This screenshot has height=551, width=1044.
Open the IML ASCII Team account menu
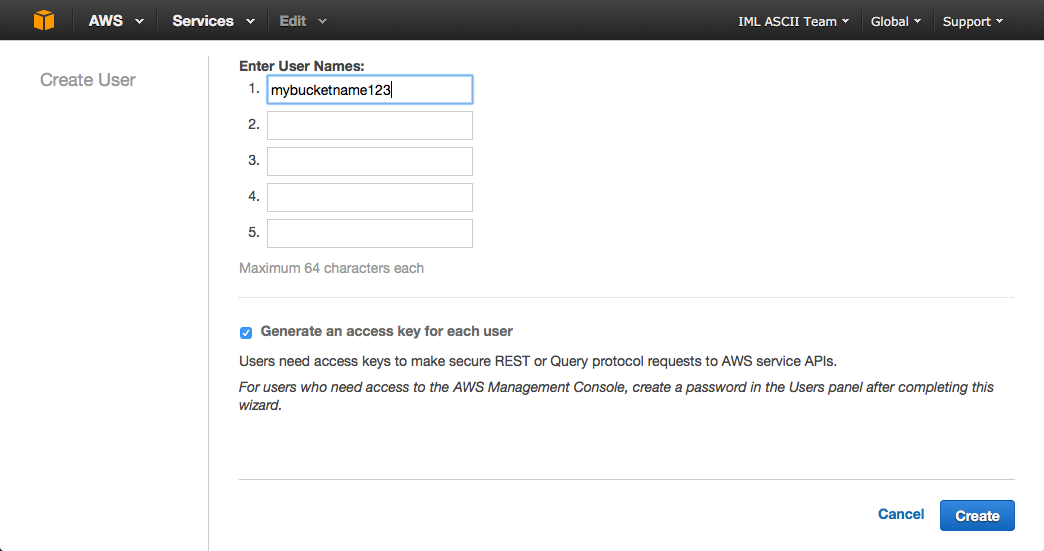point(794,21)
